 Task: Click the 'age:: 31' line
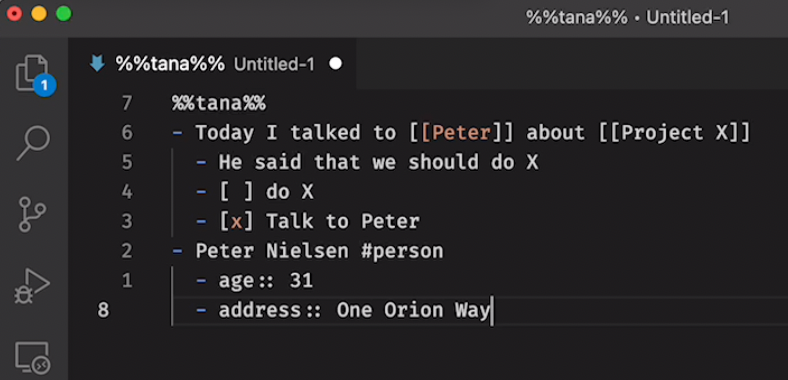tap(265, 280)
